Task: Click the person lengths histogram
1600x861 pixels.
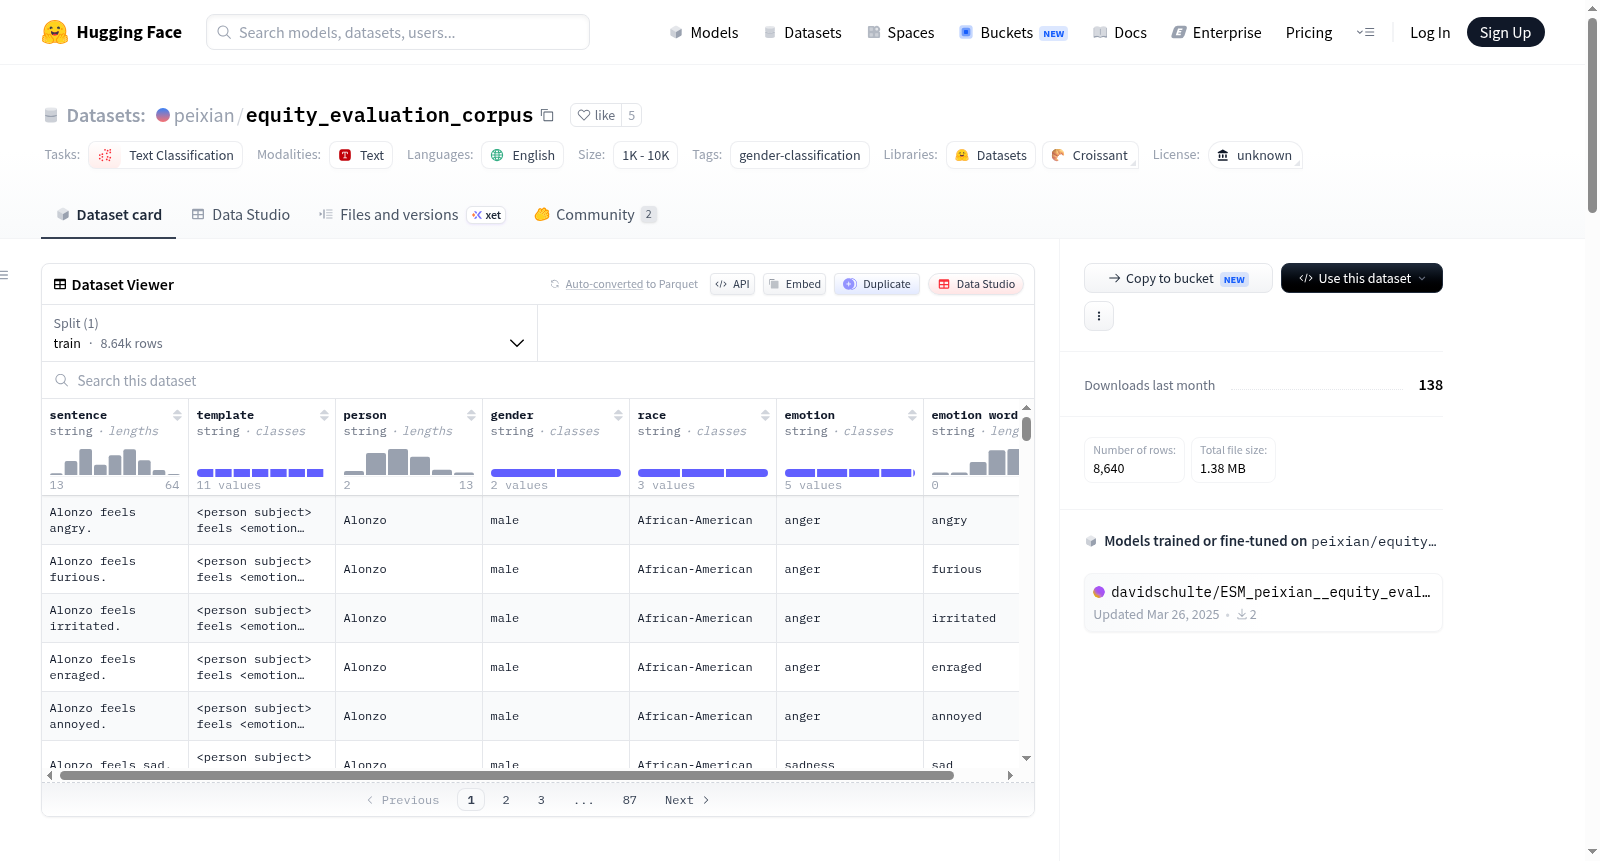Action: coord(409,461)
